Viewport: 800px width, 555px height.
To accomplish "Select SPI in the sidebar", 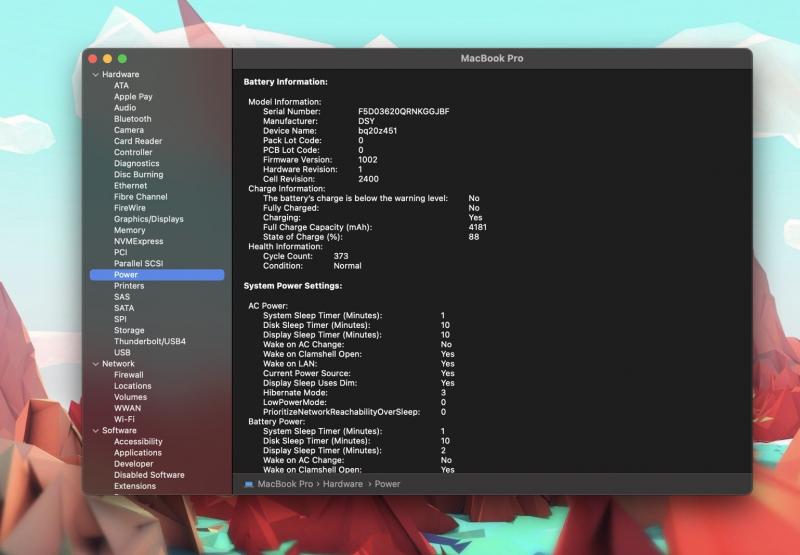I will [x=120, y=319].
